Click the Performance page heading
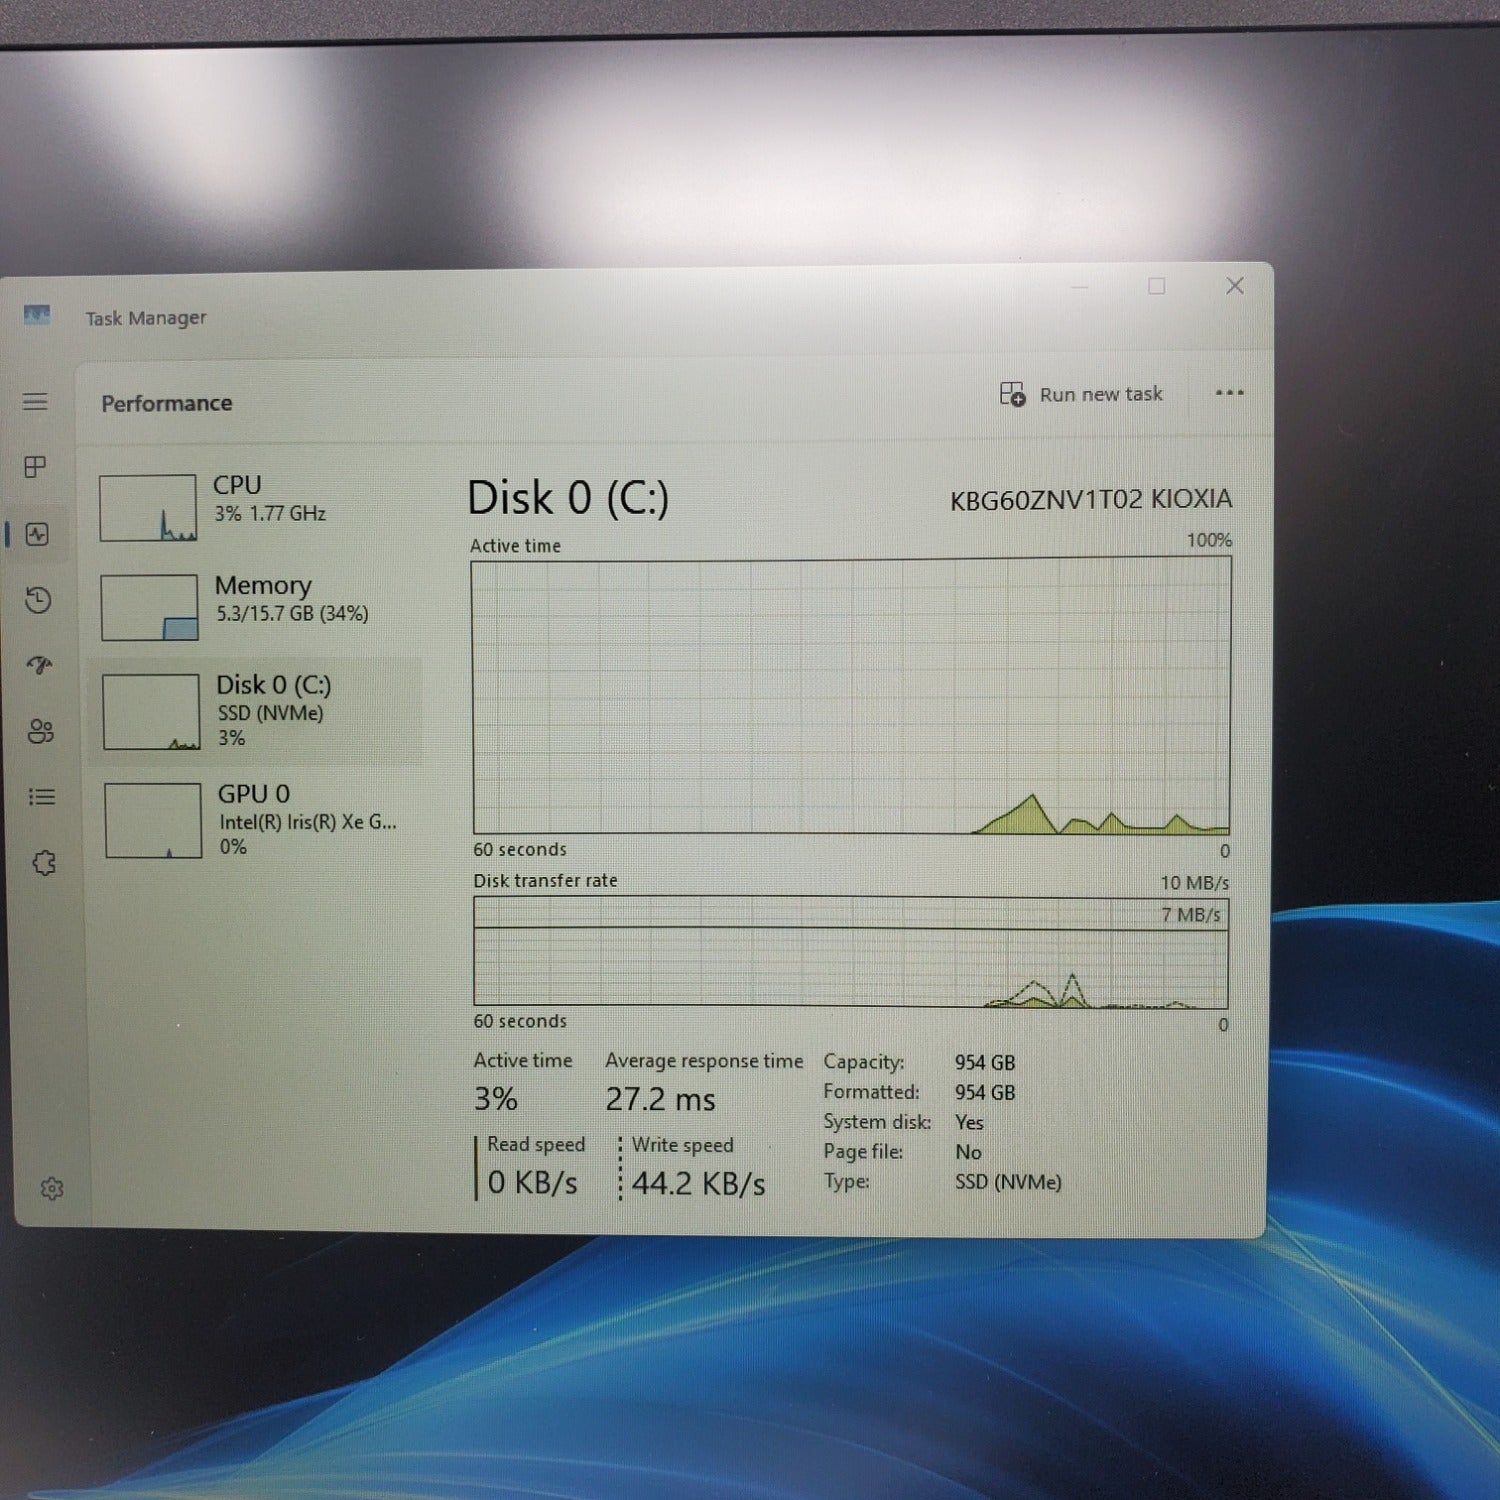Screen dimensions: 1500x1500 (167, 403)
